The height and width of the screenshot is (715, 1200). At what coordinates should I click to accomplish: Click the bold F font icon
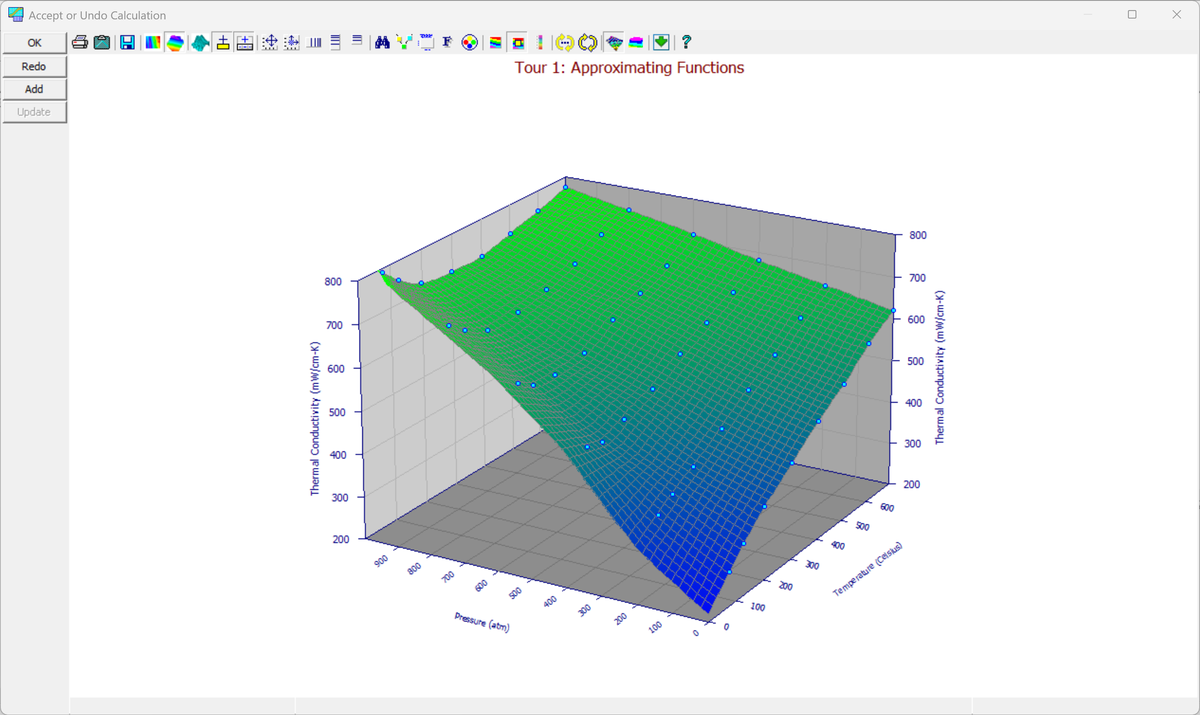(447, 42)
